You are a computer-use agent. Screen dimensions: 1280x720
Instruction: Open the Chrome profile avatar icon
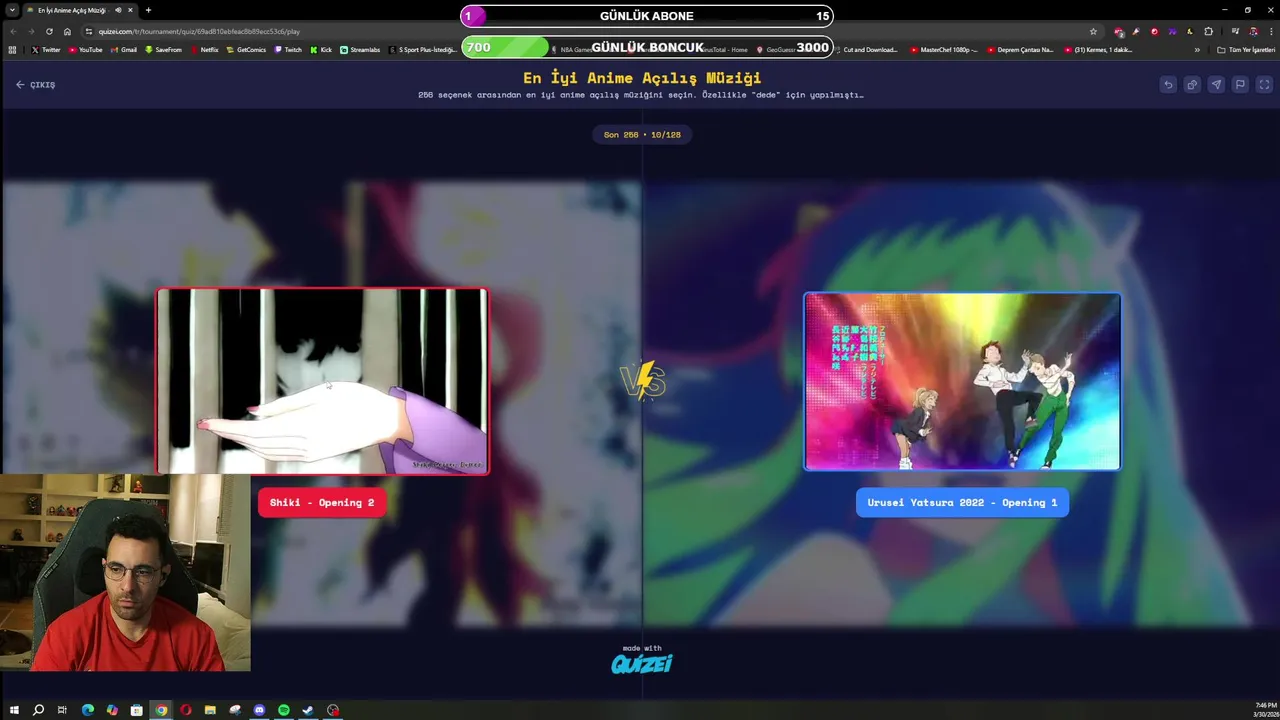click(x=1253, y=31)
